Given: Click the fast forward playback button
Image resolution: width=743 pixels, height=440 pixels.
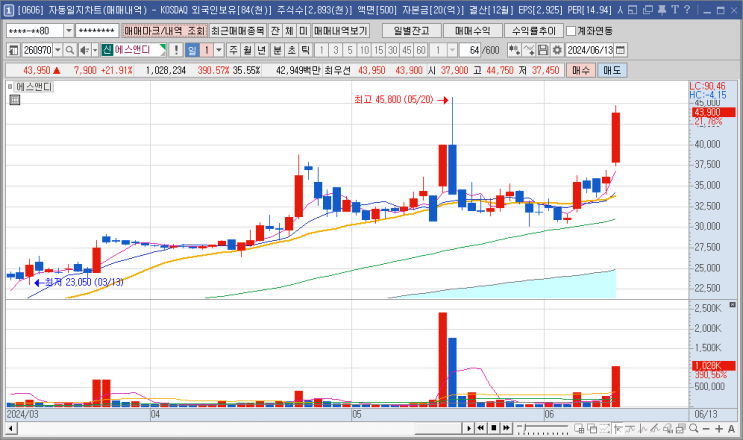Looking at the screenshot, I should (506, 428).
